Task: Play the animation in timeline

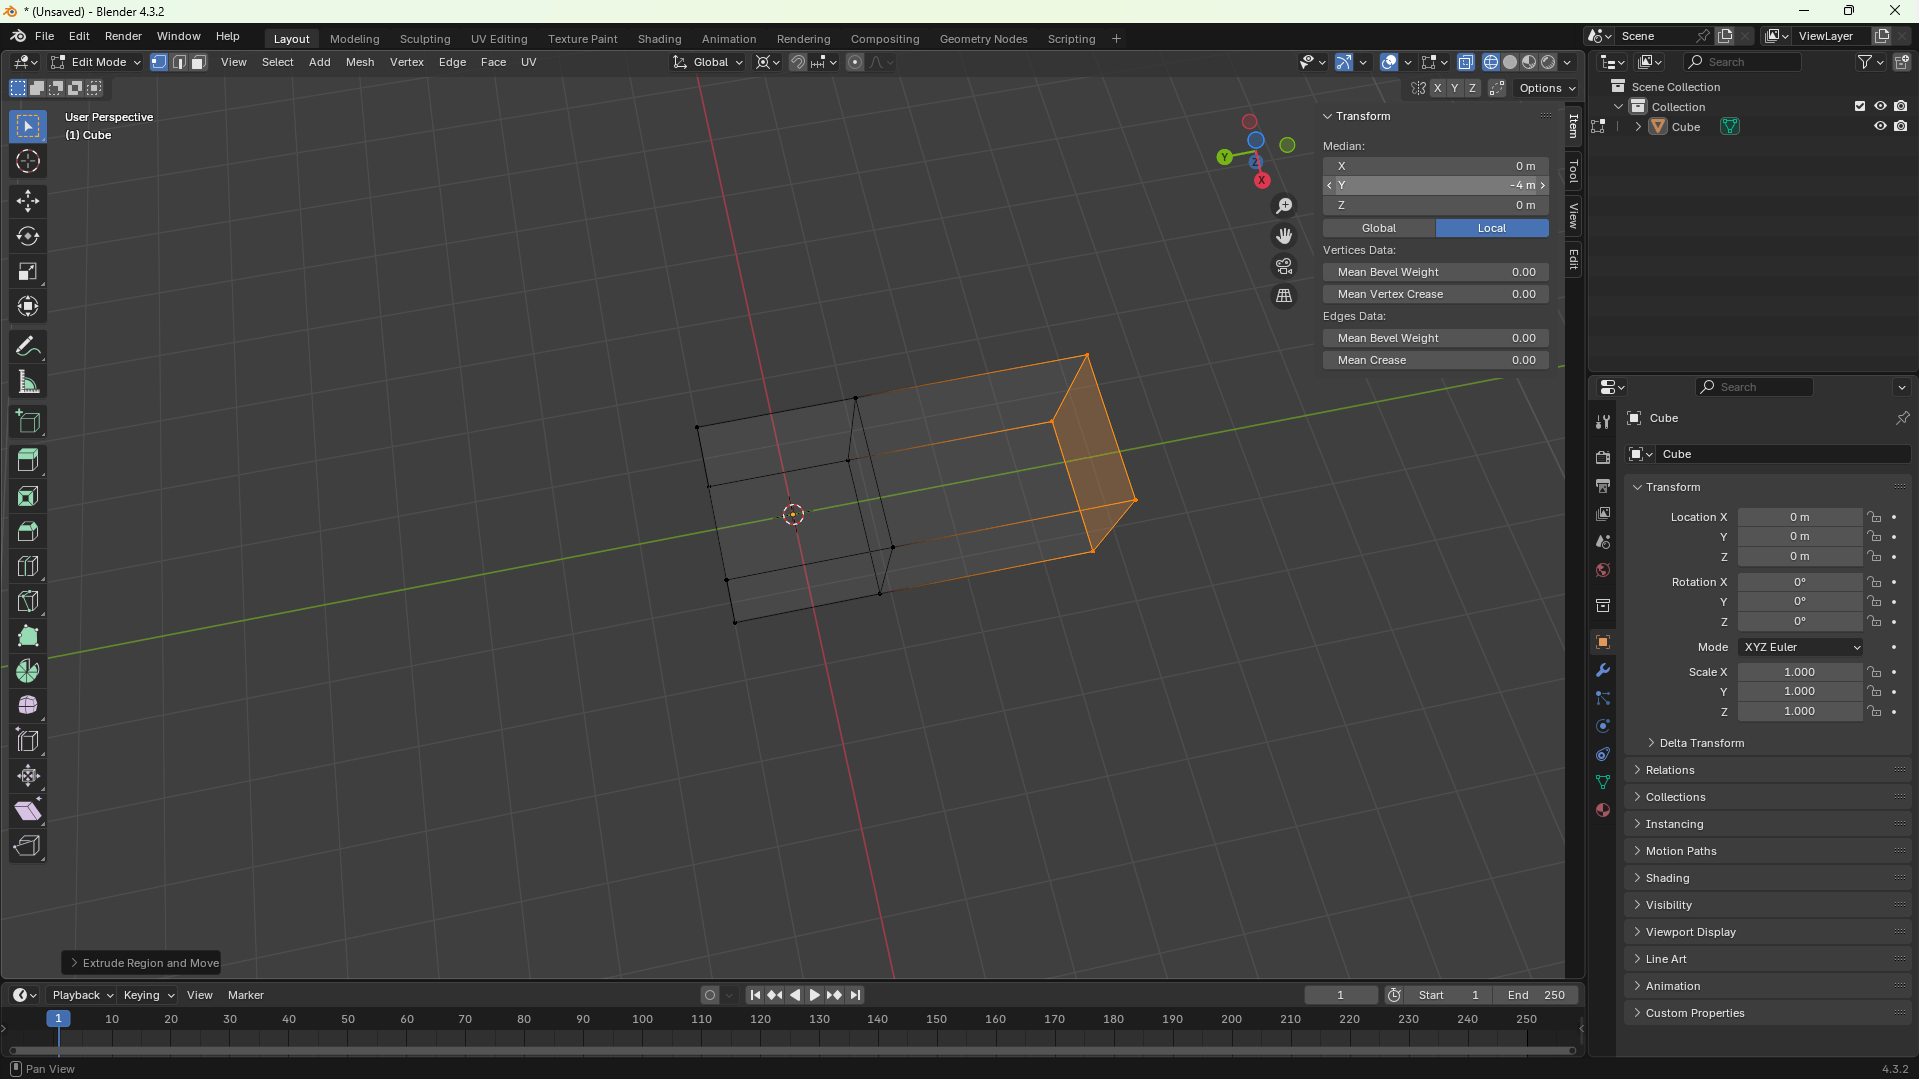Action: coord(814,995)
